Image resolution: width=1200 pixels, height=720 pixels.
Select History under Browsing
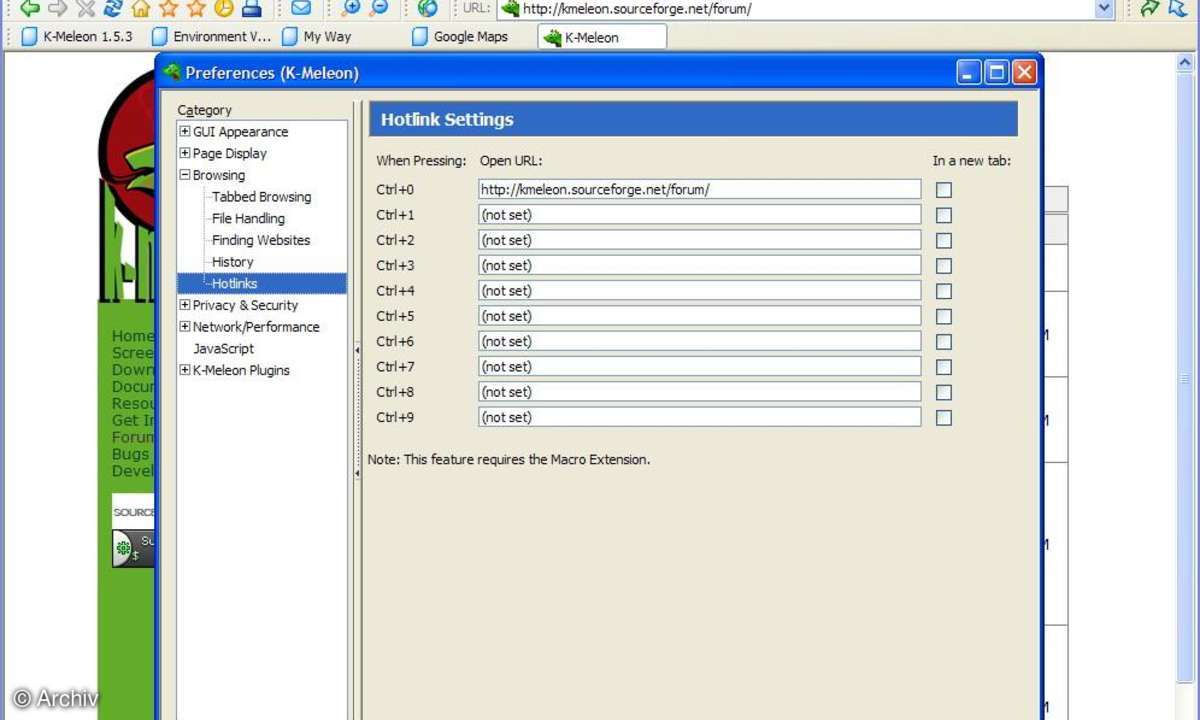[232, 262]
